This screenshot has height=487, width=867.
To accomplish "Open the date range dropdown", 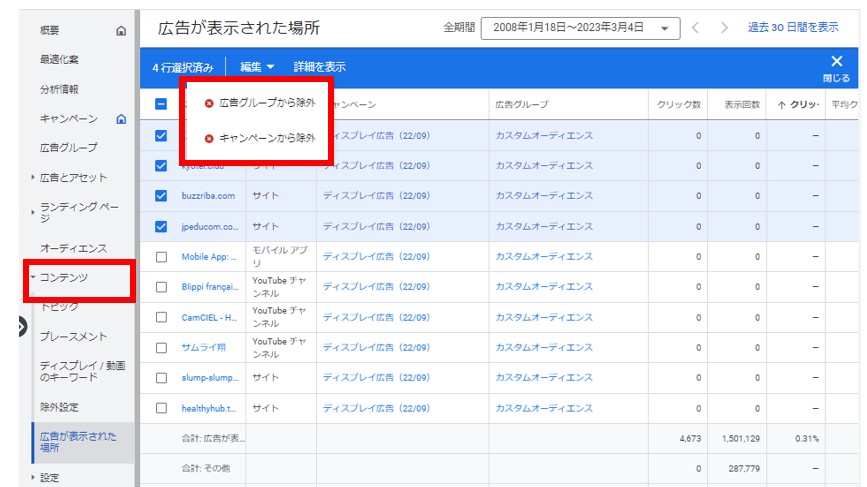I will coord(581,28).
